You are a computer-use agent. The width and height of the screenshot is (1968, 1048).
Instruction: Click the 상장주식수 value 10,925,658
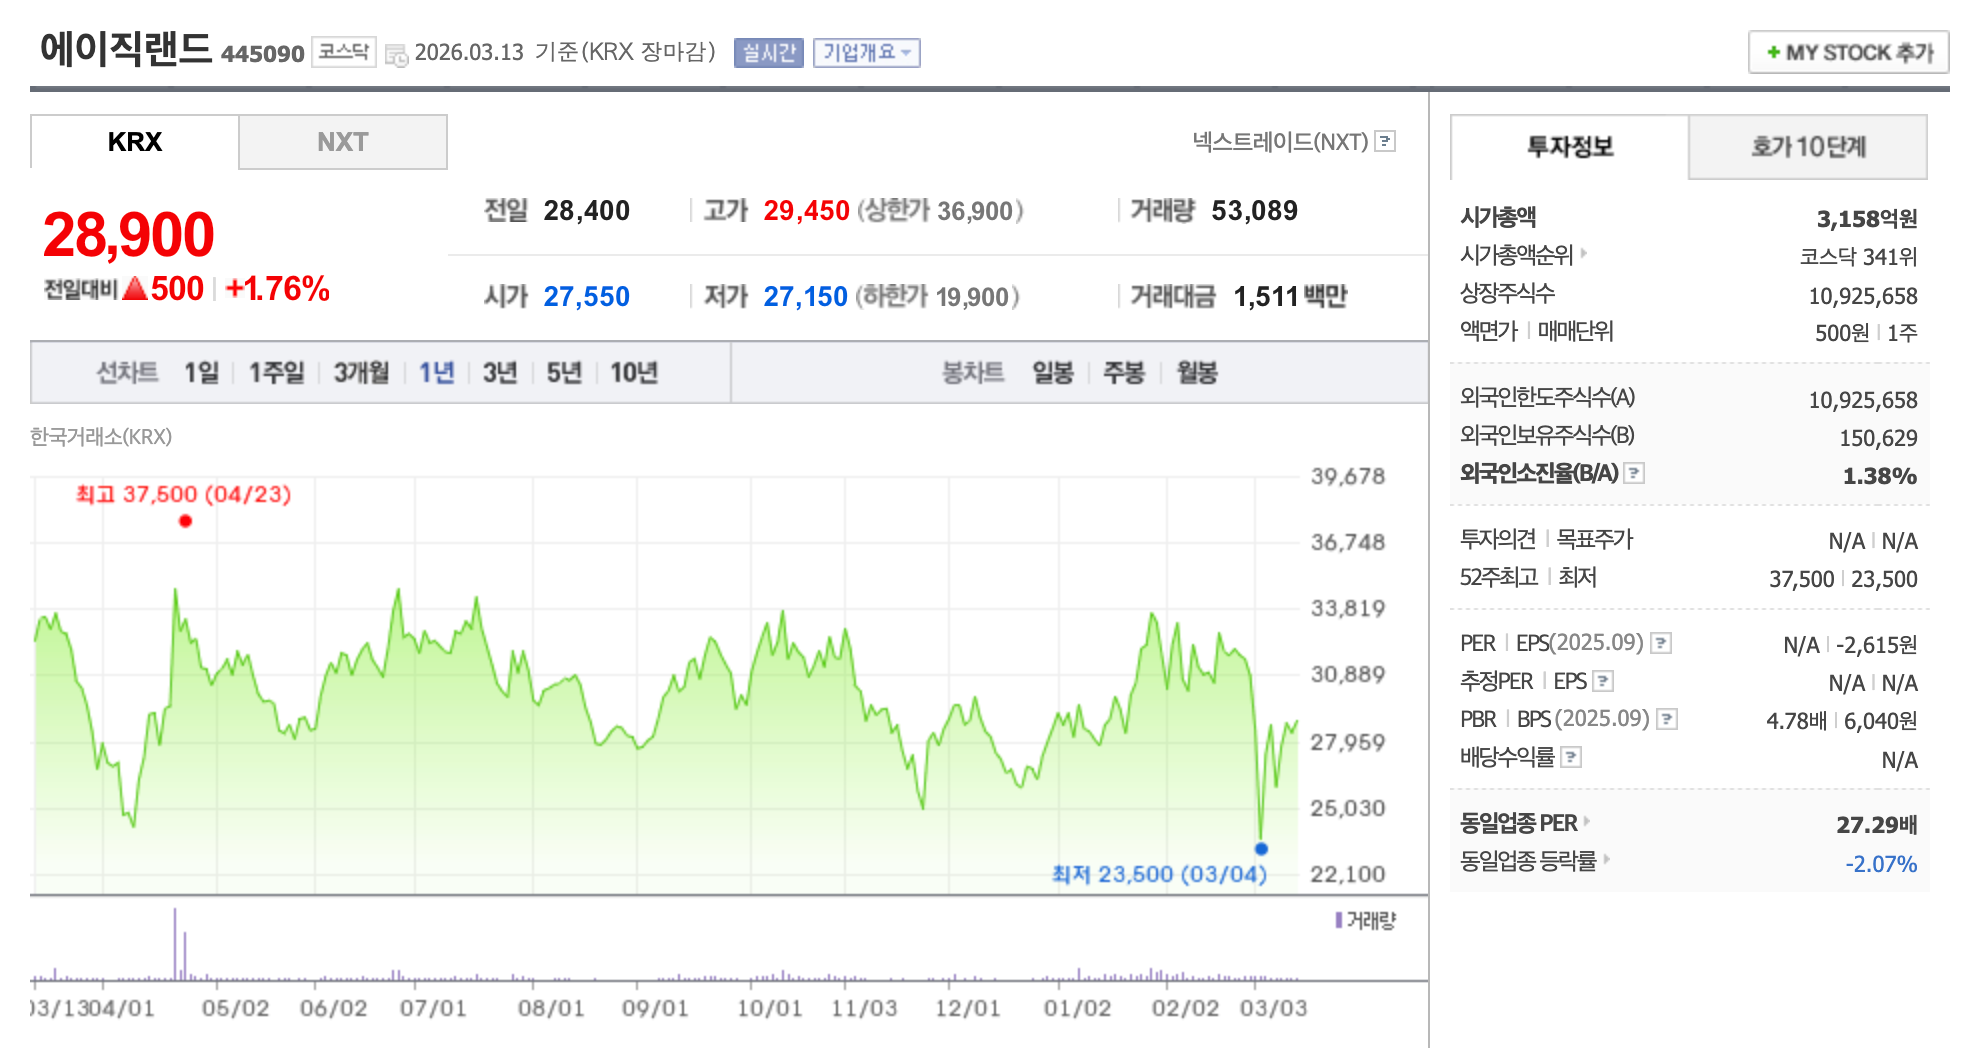[x=1863, y=296]
